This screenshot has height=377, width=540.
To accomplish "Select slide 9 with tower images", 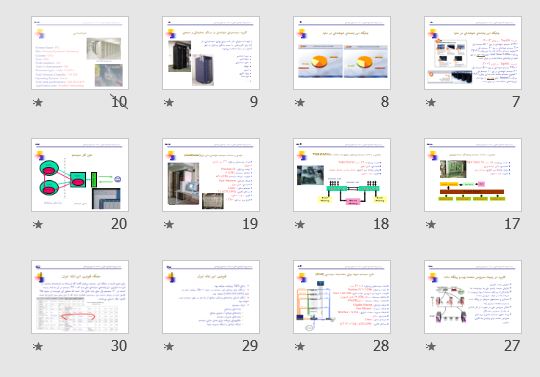I will click(211, 53).
